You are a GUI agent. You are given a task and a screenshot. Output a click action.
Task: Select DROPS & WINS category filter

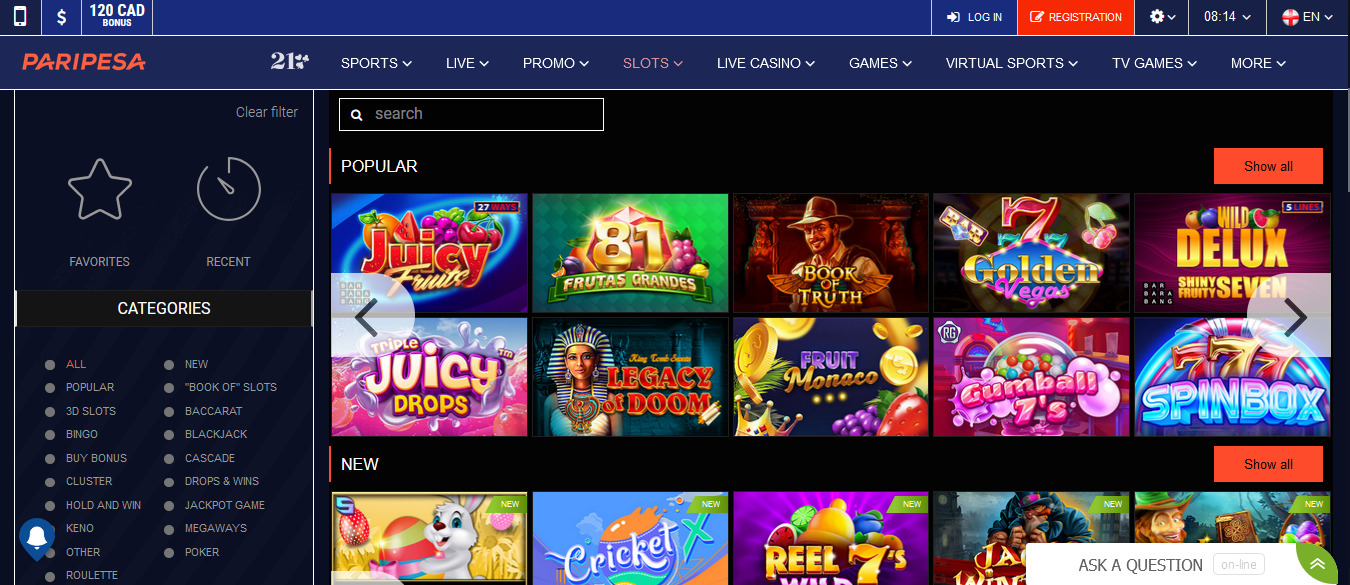point(222,481)
